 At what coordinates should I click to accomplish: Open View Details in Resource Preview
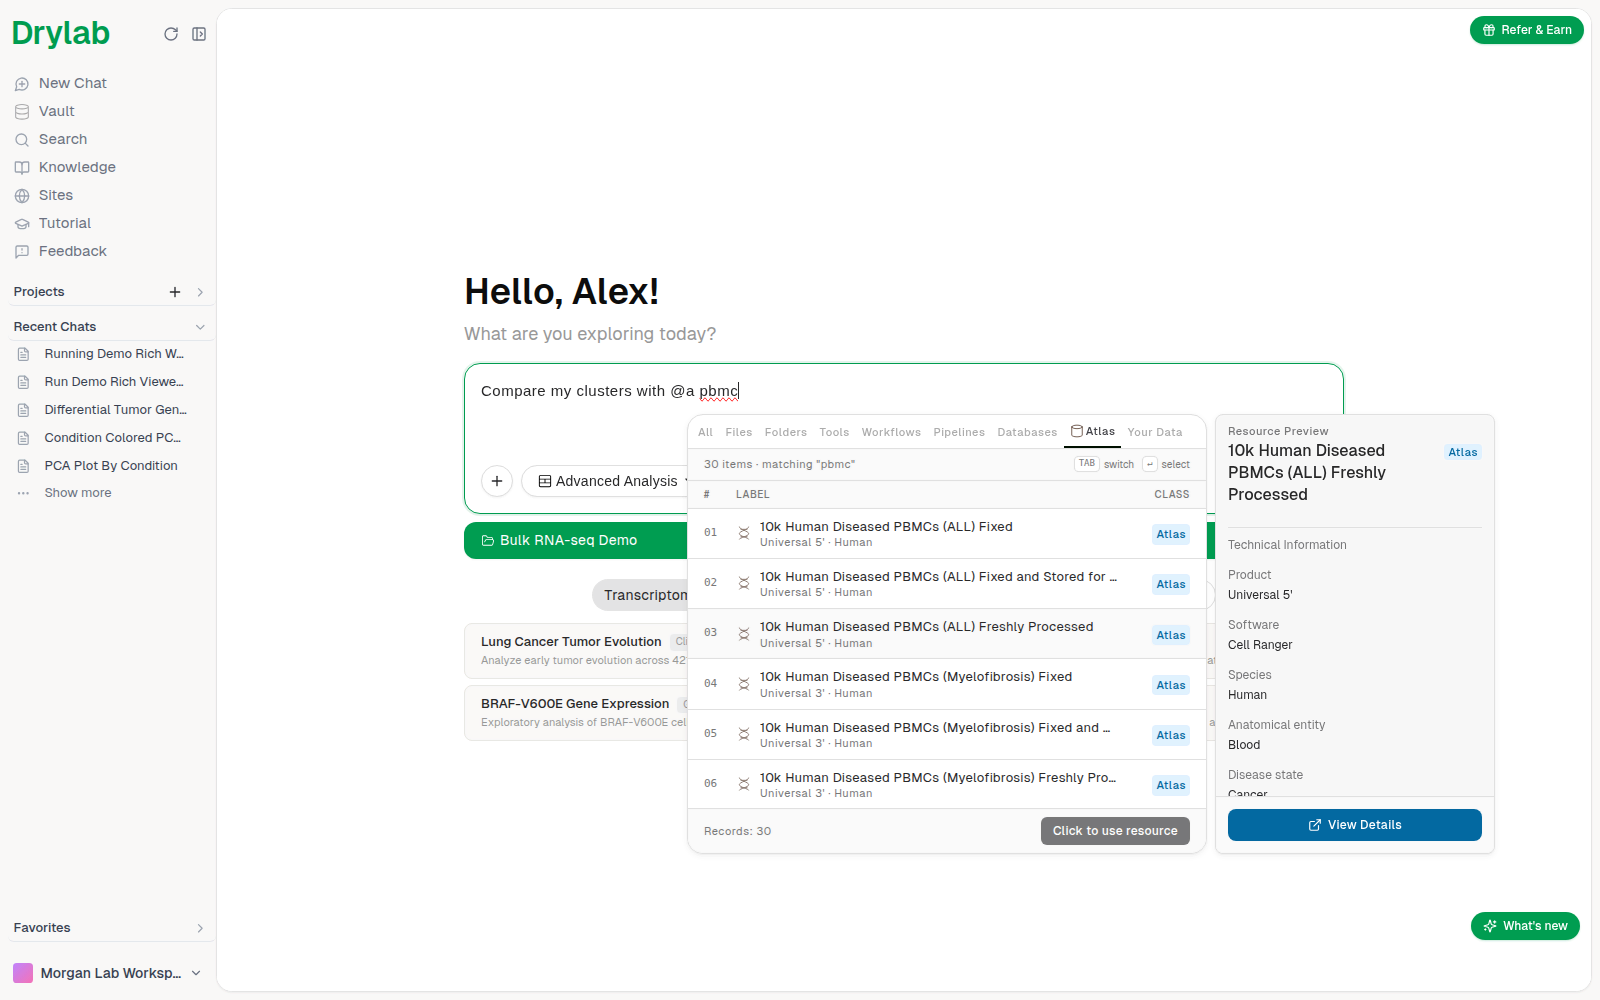[1355, 825]
